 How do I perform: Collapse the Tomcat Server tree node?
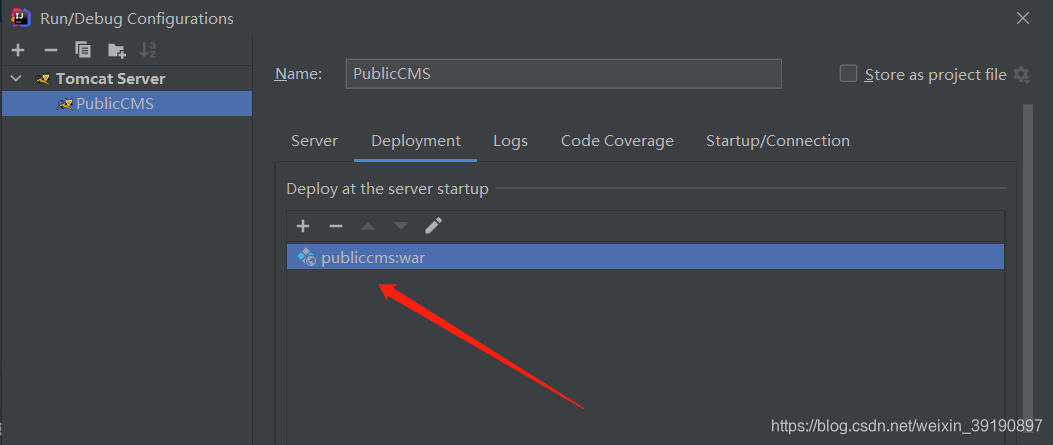17,79
